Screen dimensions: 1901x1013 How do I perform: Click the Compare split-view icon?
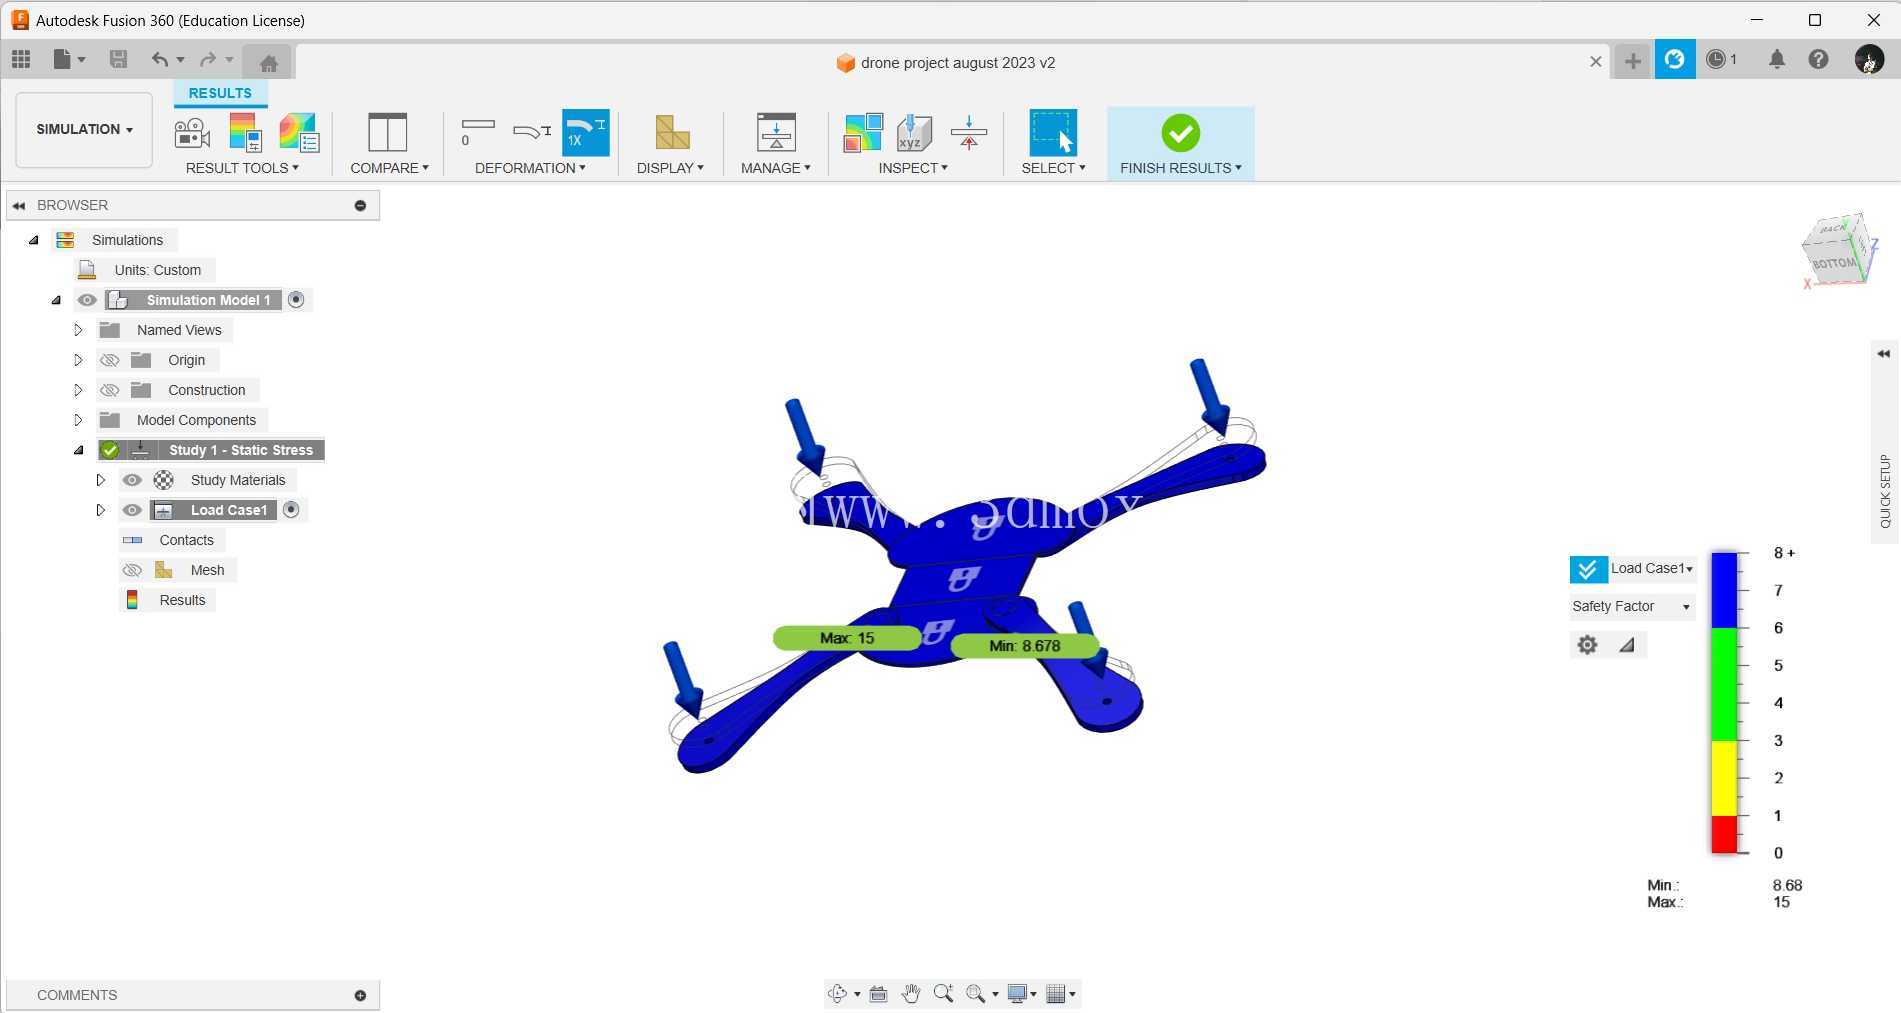387,132
